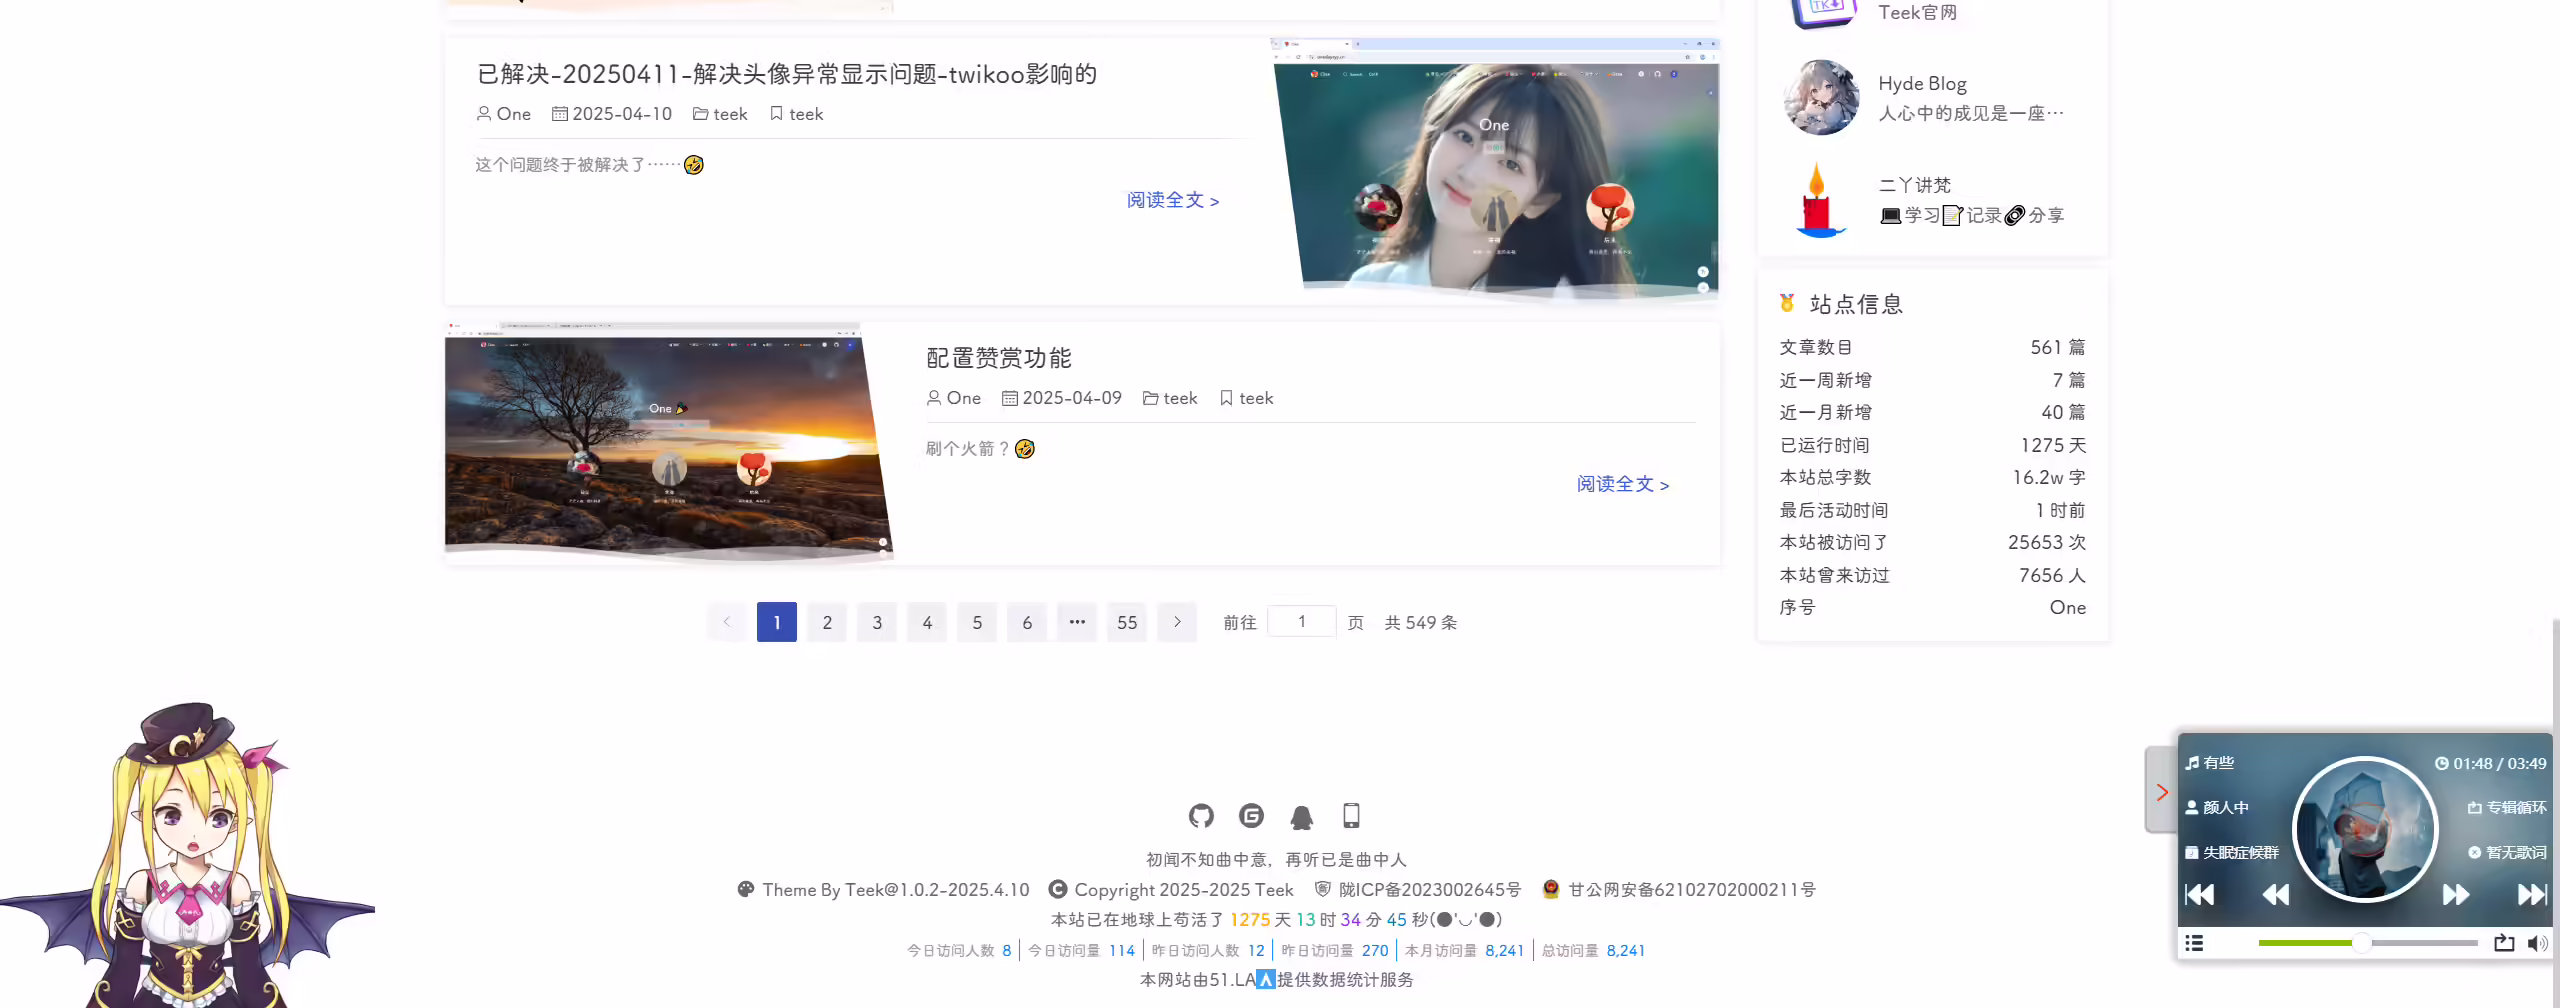This screenshot has height=1008, width=2560.
Task: Click the music player progress slider
Action: [x=2367, y=943]
